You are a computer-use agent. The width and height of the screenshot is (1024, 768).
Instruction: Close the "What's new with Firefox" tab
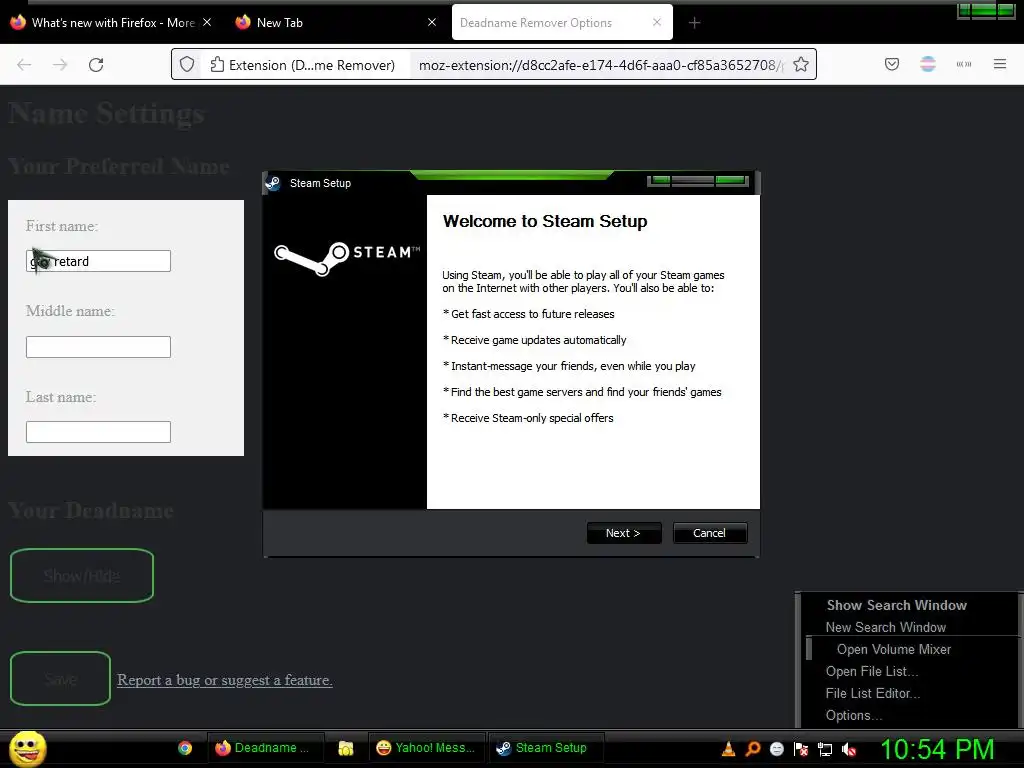click(x=207, y=22)
